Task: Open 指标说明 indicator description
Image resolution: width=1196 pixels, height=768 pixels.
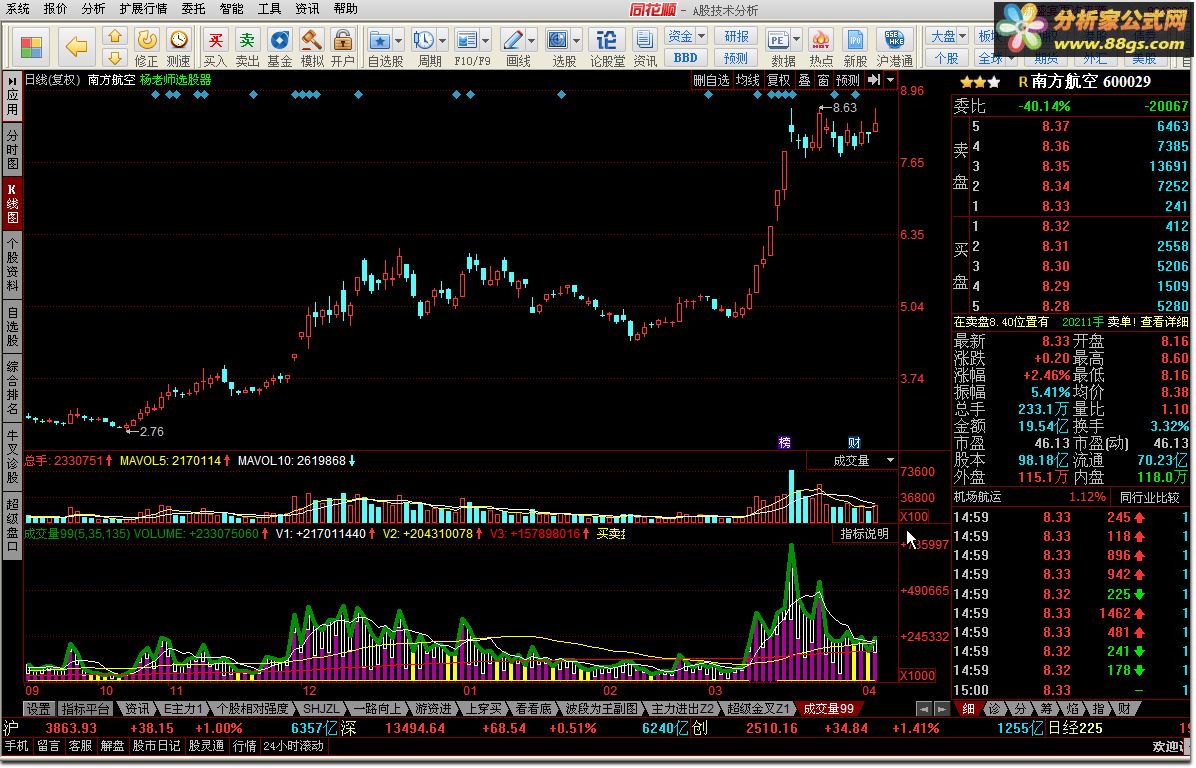Action: [864, 534]
